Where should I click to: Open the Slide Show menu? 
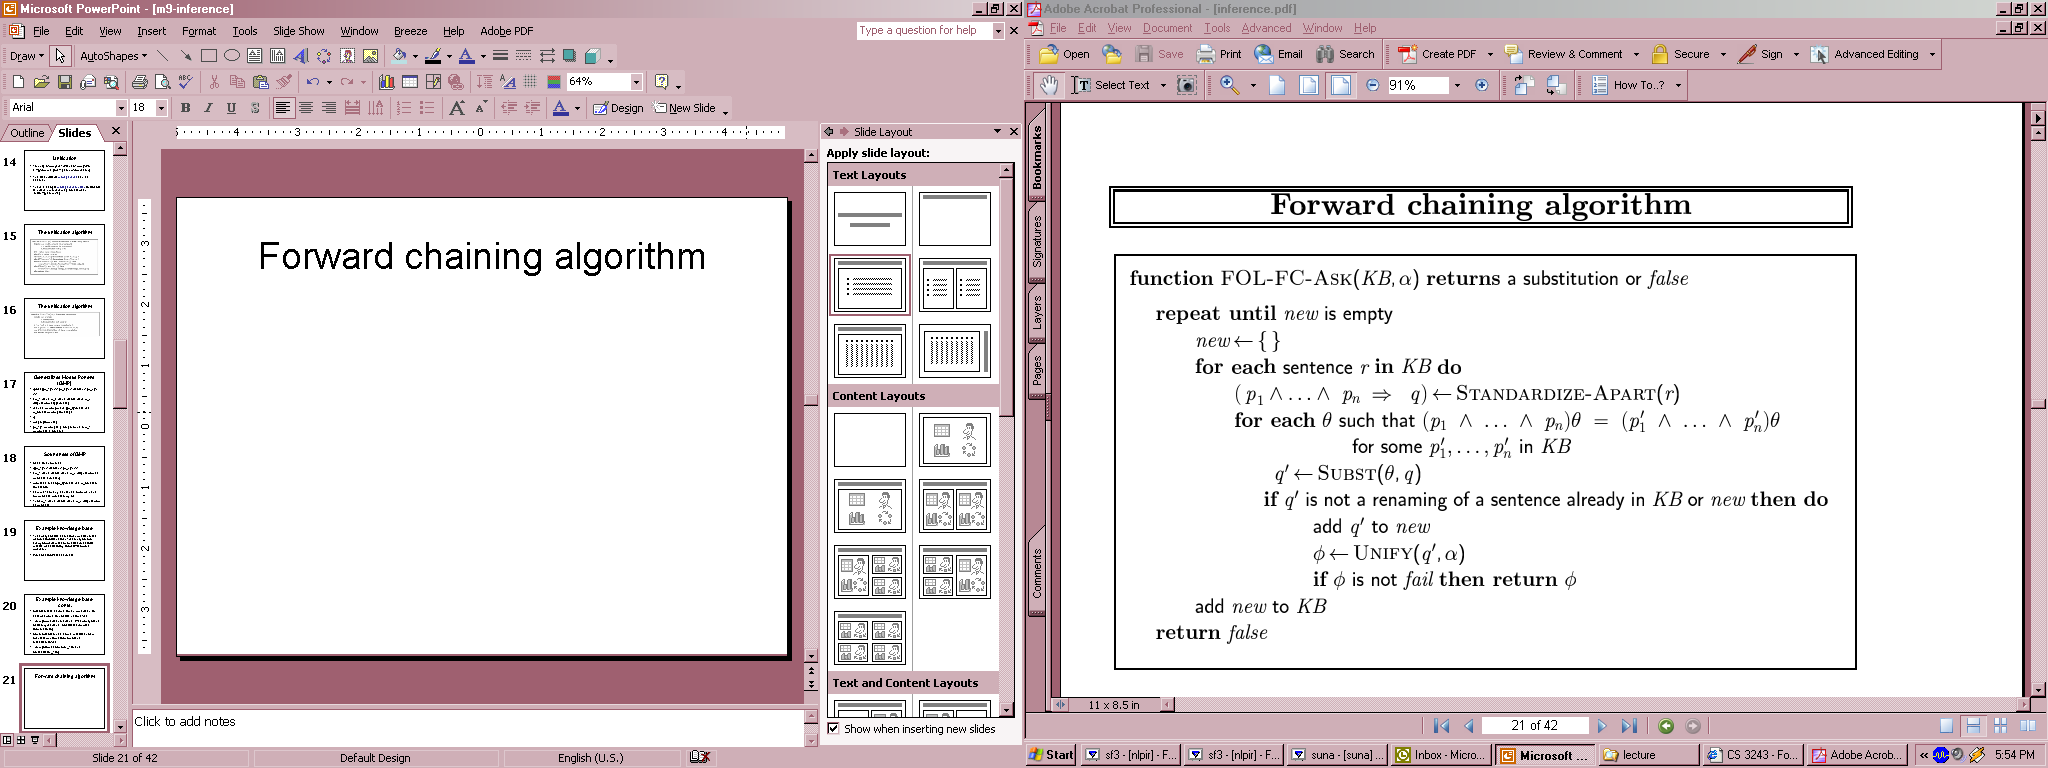click(298, 31)
